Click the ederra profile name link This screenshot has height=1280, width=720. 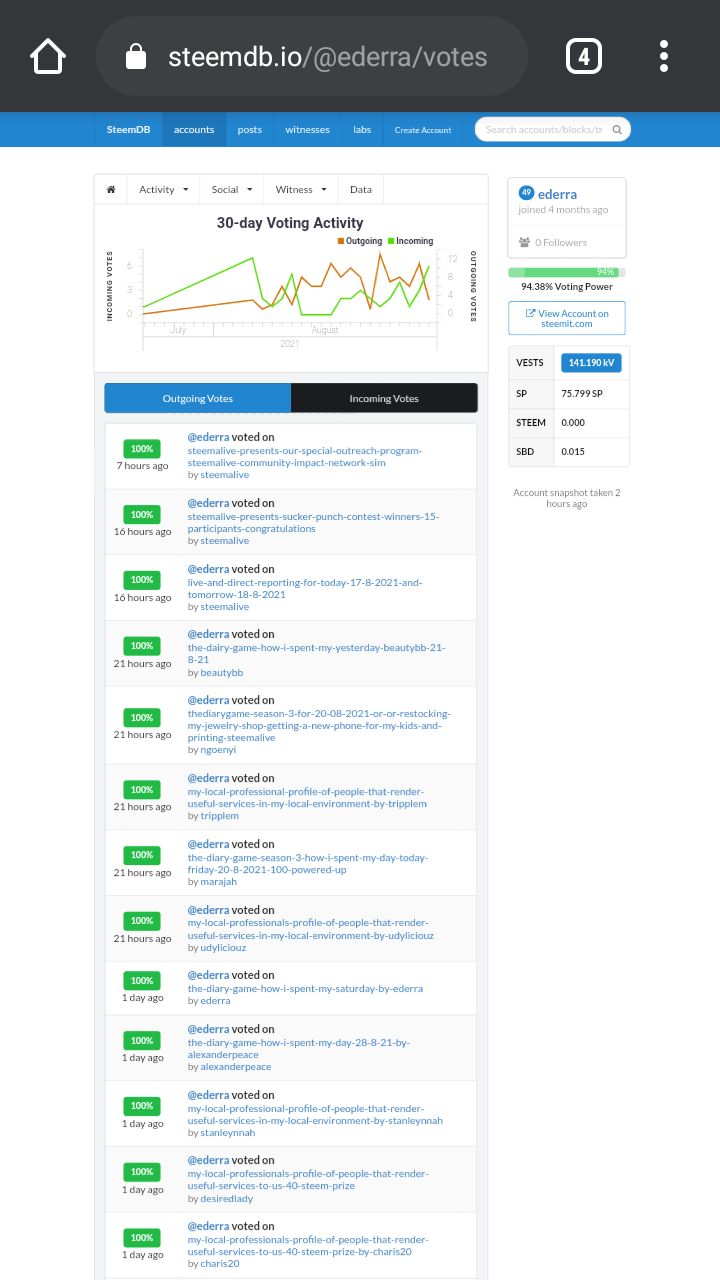(557, 194)
